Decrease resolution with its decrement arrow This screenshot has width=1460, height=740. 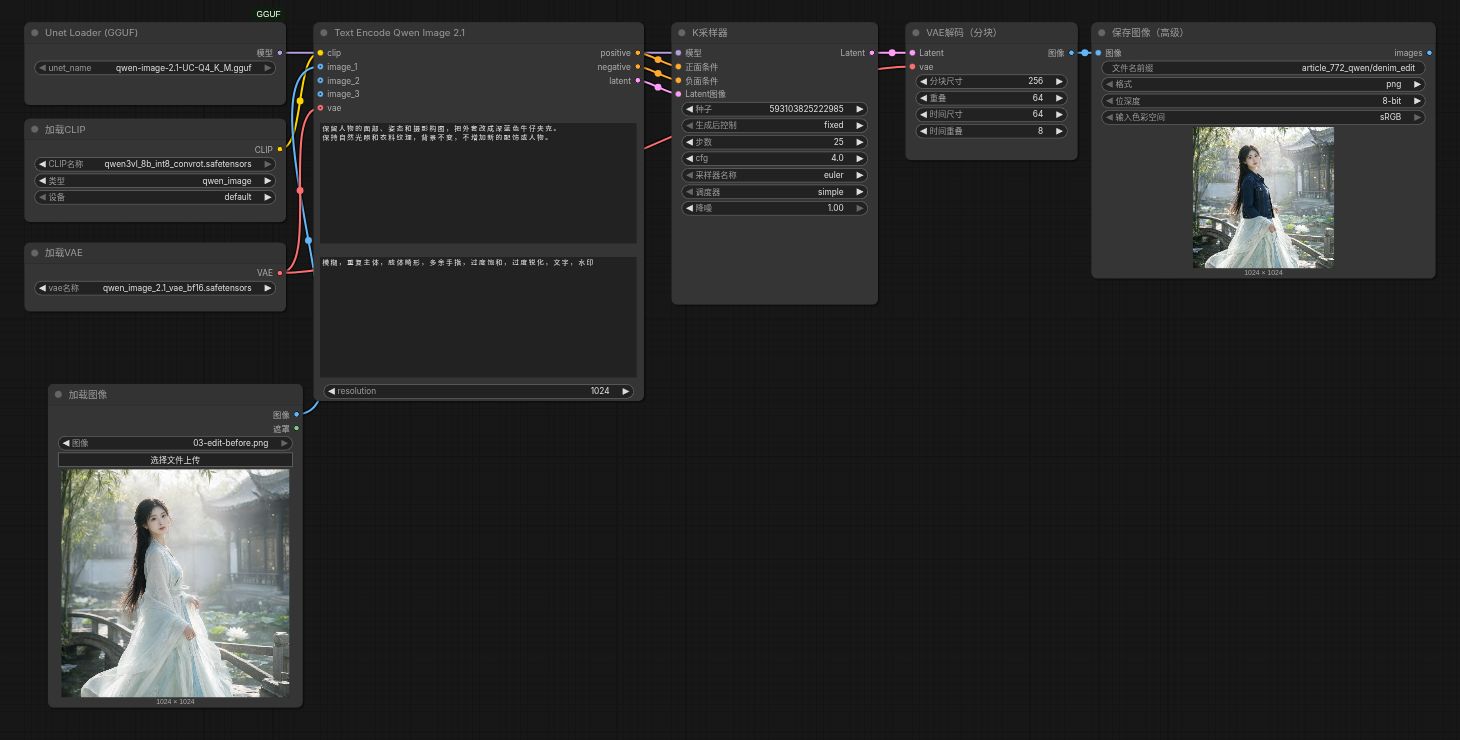tap(332, 391)
